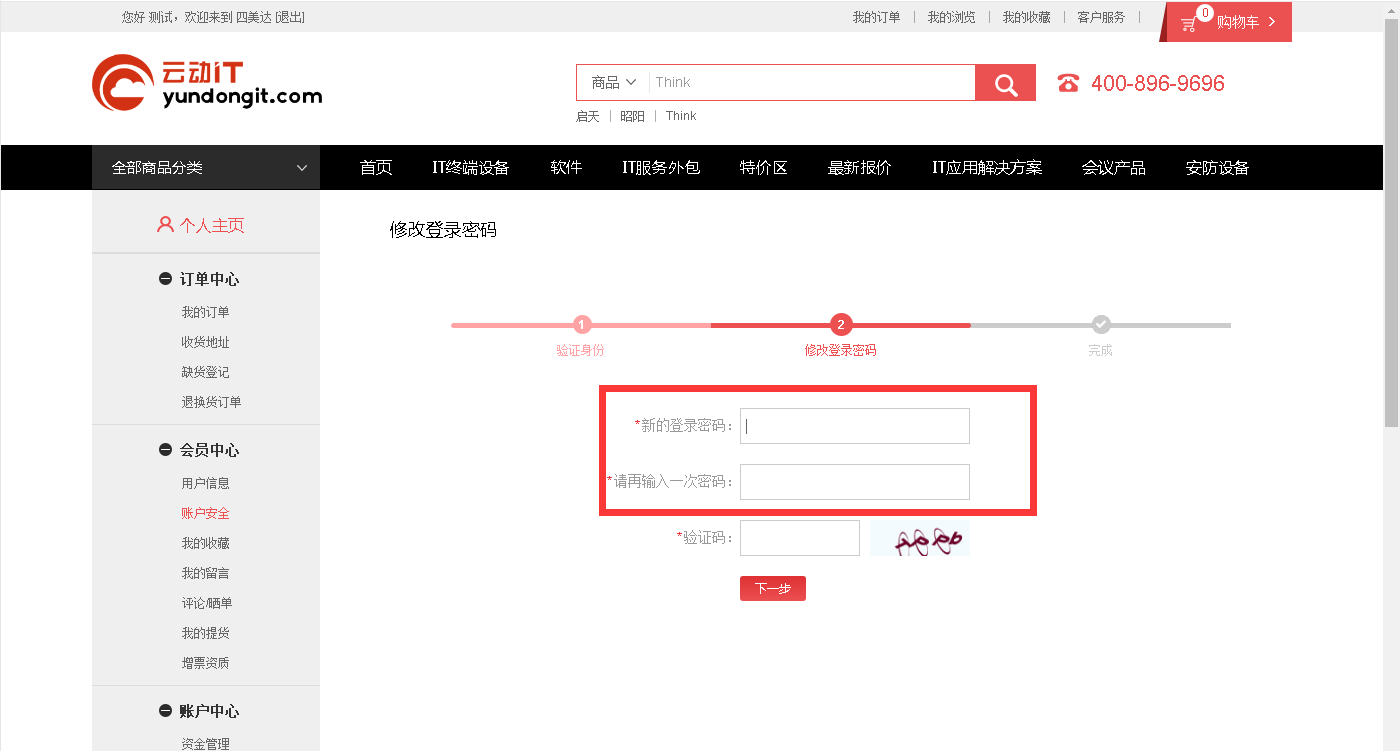Screen dimensions: 1400x751
Task: Focus the 请再输入一次密码 input field
Action: pos(854,482)
